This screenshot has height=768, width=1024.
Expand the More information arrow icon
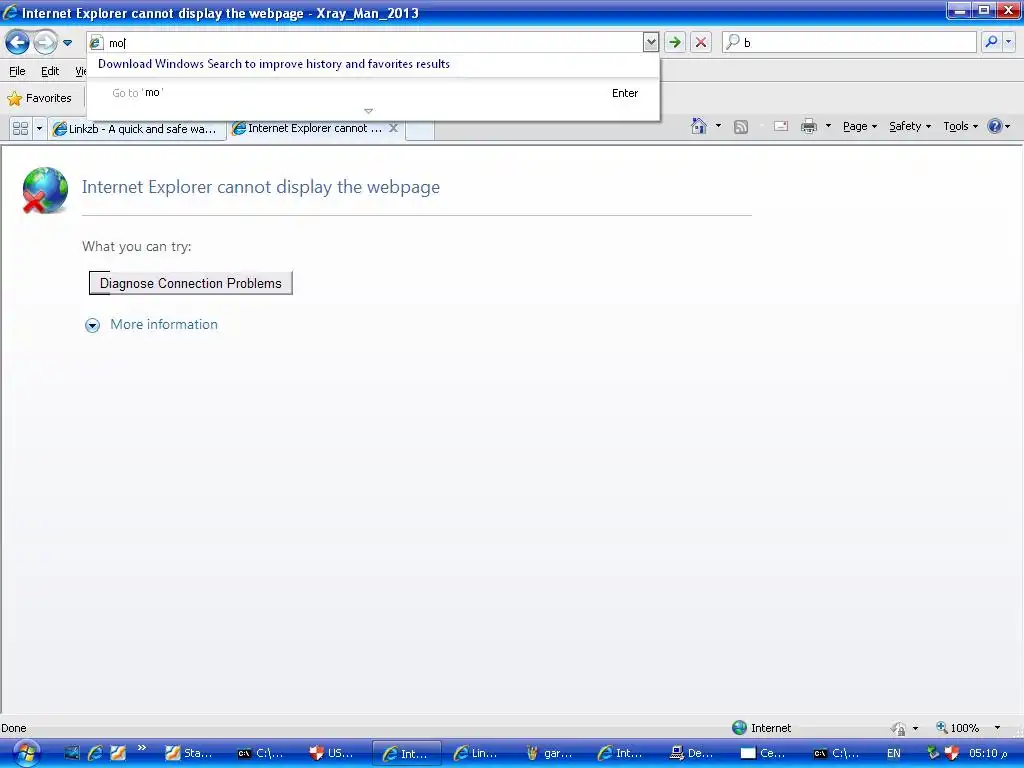pyautogui.click(x=93, y=325)
